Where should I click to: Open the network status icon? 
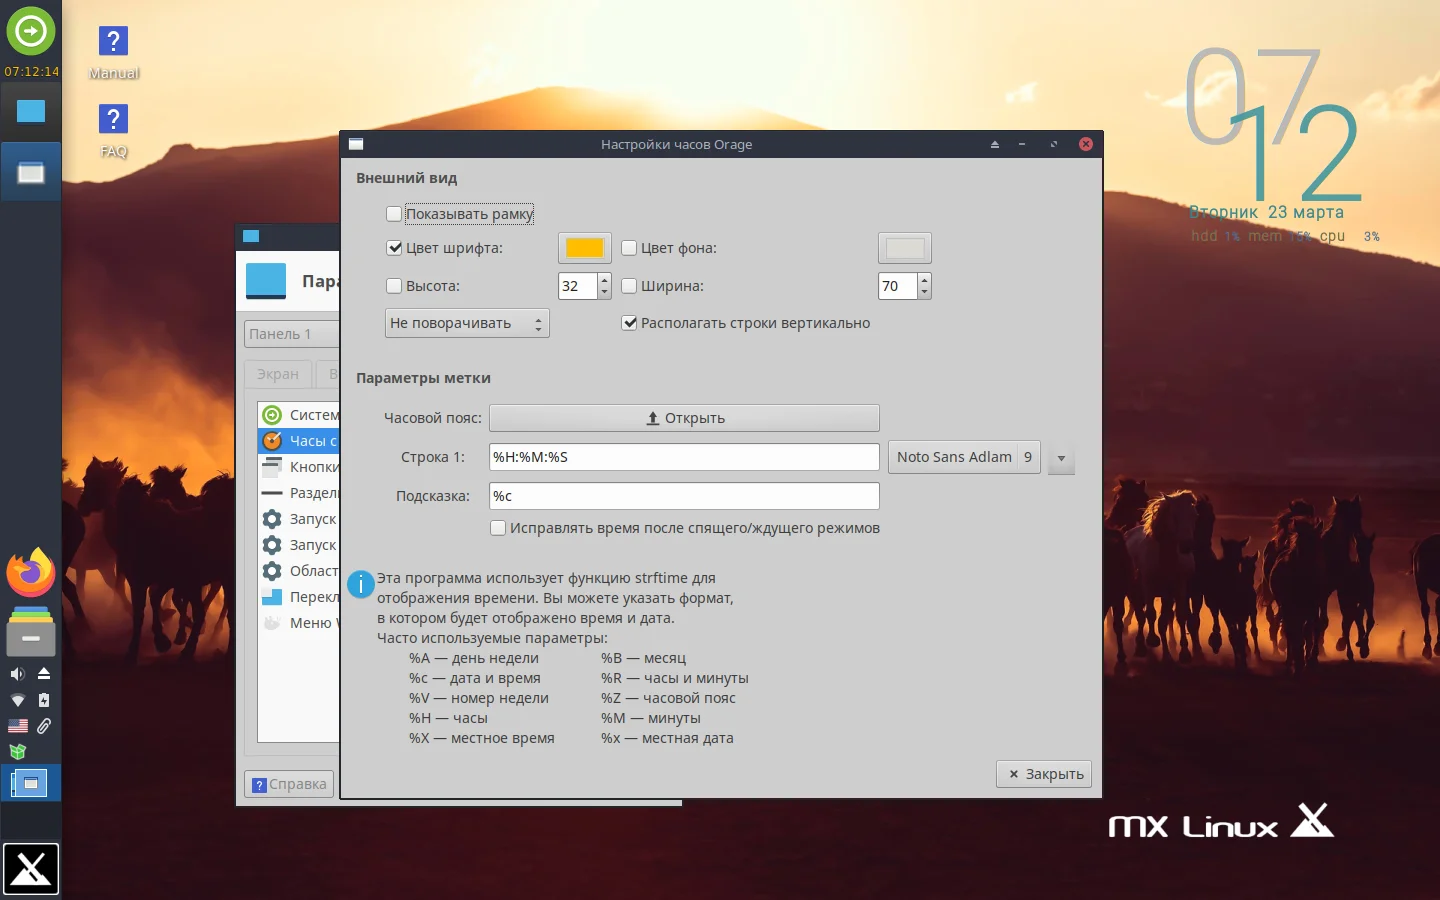[x=16, y=700]
